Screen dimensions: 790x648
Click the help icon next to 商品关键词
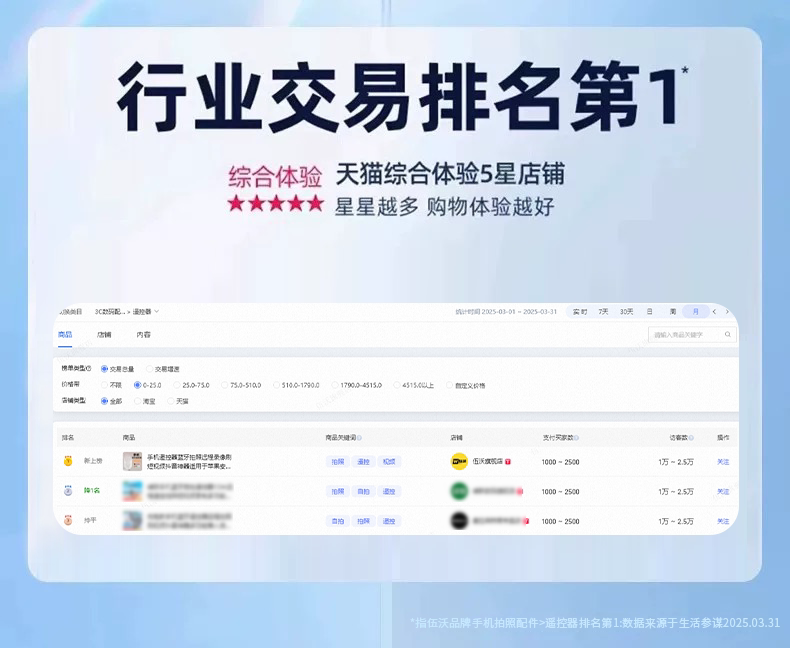359,438
